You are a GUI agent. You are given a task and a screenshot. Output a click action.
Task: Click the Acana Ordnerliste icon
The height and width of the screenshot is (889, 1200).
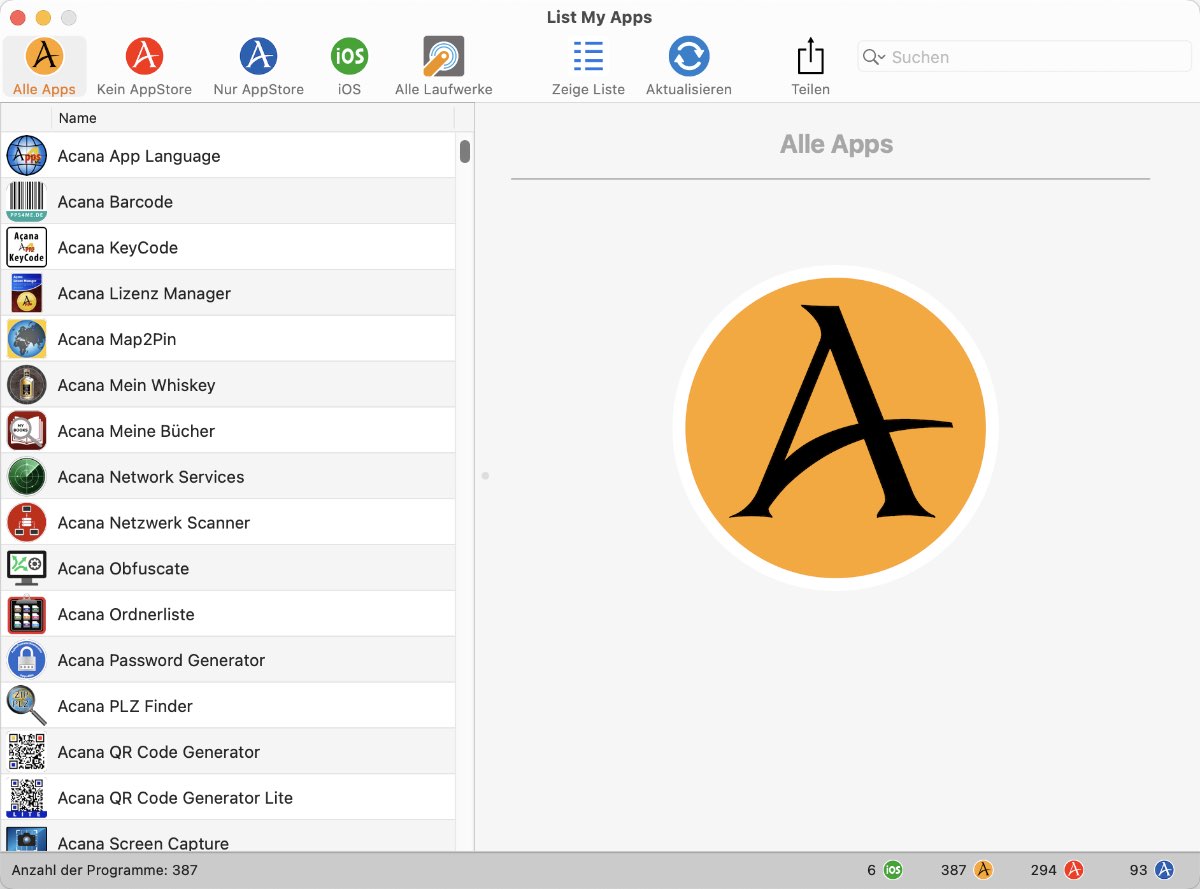(27, 614)
